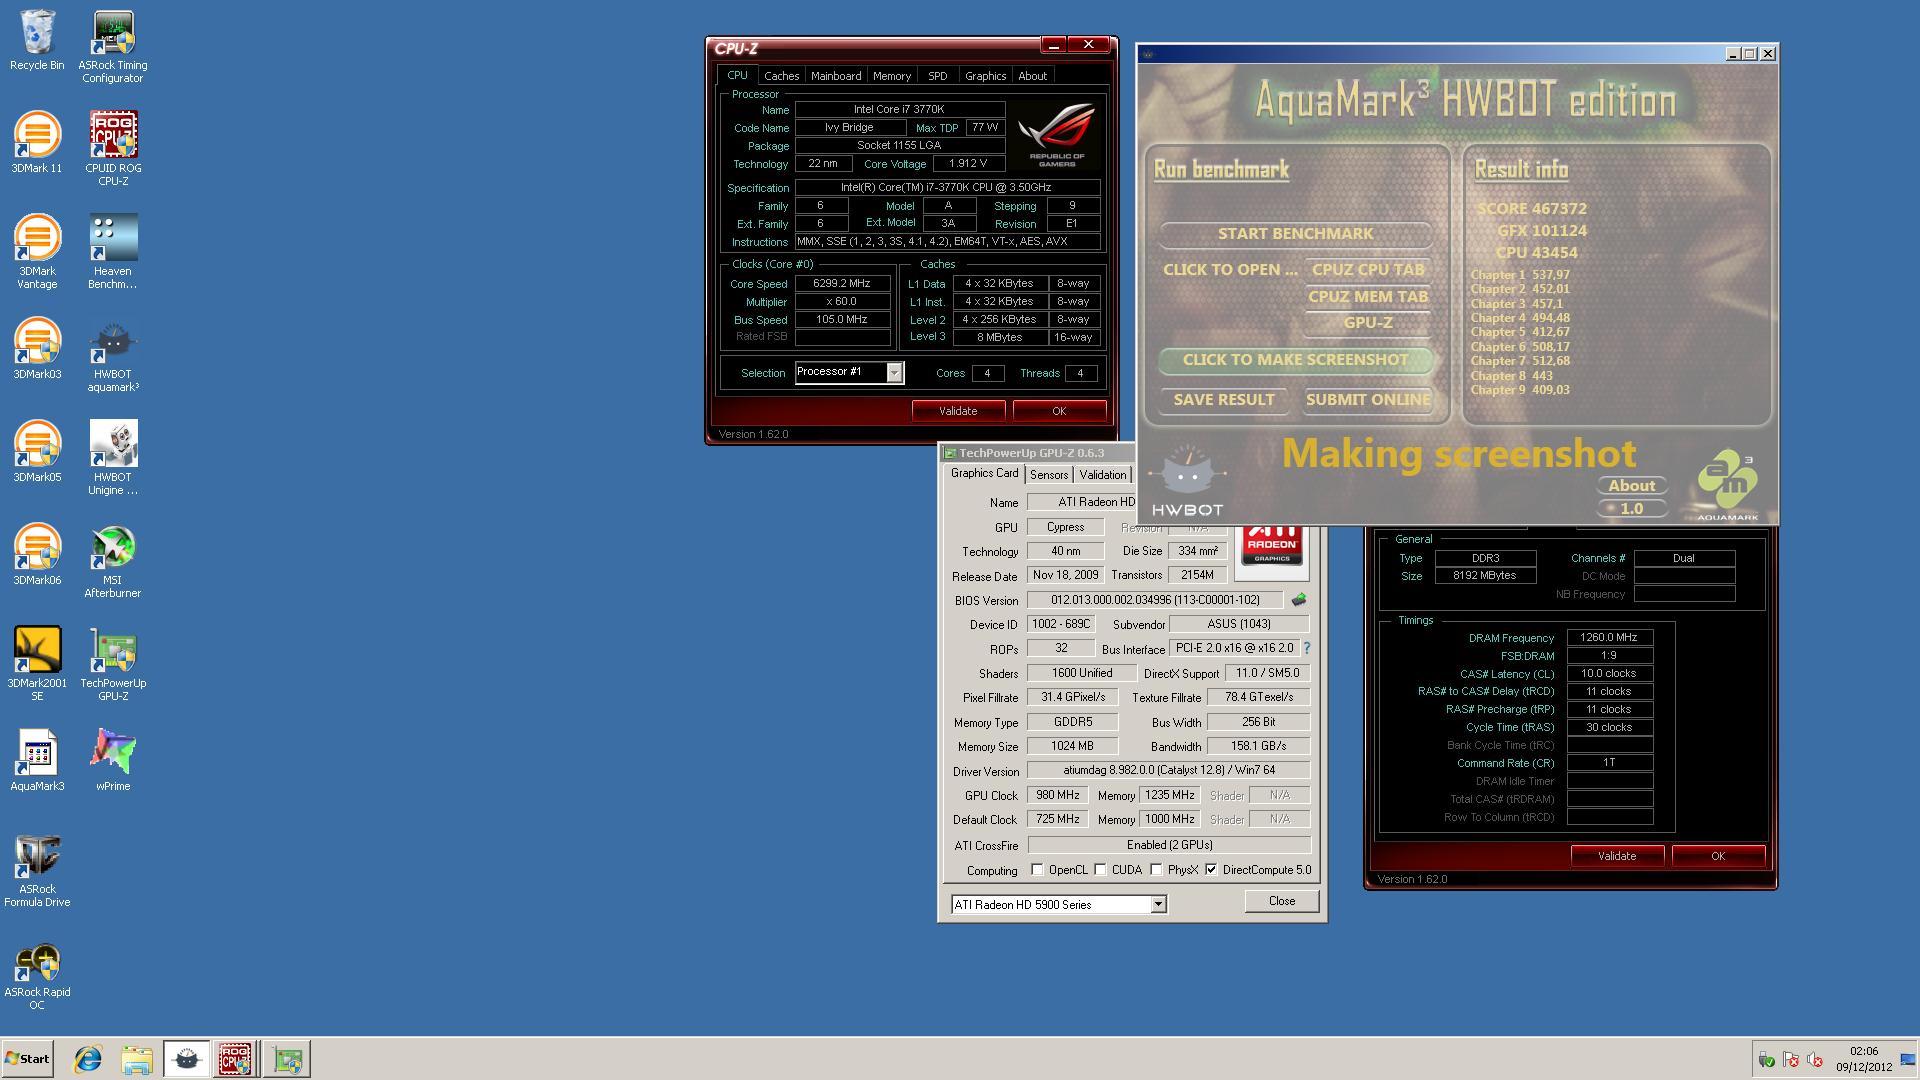Screen dimensions: 1920x1080
Task: Open Heaven Benchmark desktop shortcut
Action: 113,252
